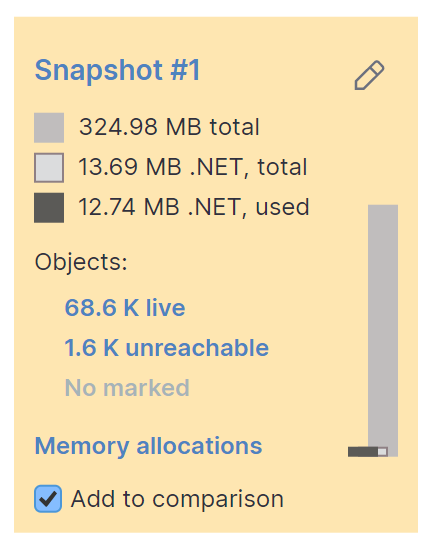Screen dimensions: 433x551
Task: Open the 1.6 K unreachable objects link
Action: (167, 348)
